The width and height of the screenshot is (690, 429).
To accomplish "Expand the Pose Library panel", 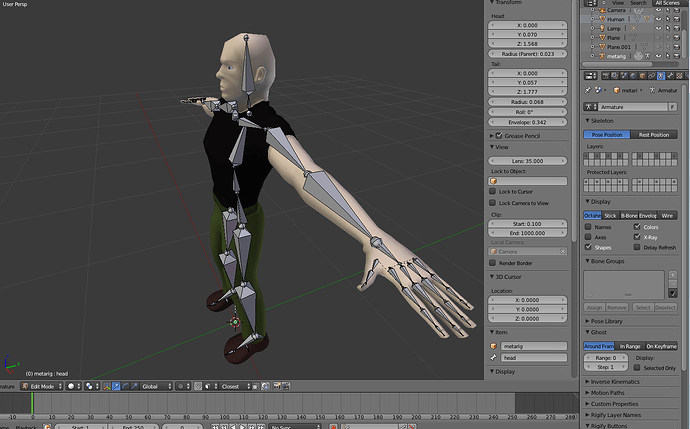I will pyautogui.click(x=604, y=321).
